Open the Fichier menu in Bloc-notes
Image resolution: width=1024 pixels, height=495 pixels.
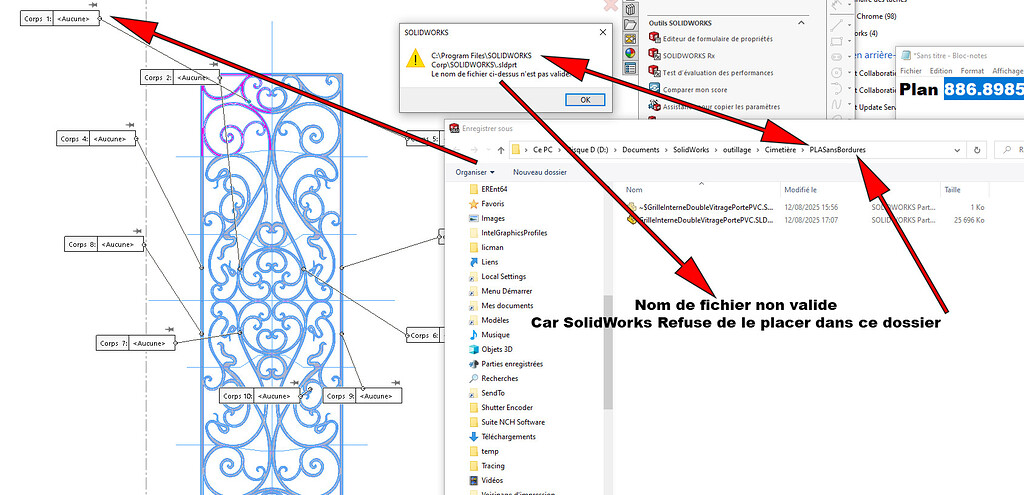pyautogui.click(x=910, y=71)
